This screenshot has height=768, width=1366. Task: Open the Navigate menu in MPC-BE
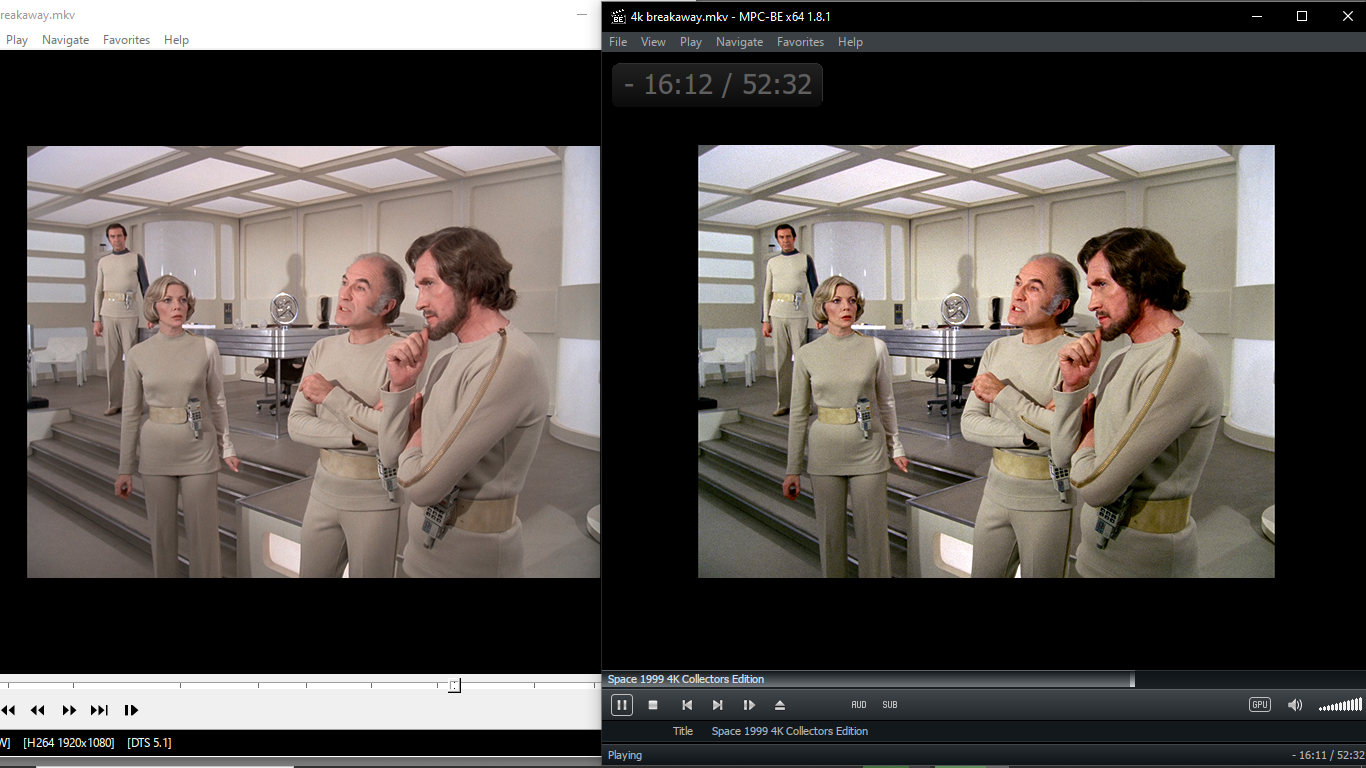coord(739,42)
